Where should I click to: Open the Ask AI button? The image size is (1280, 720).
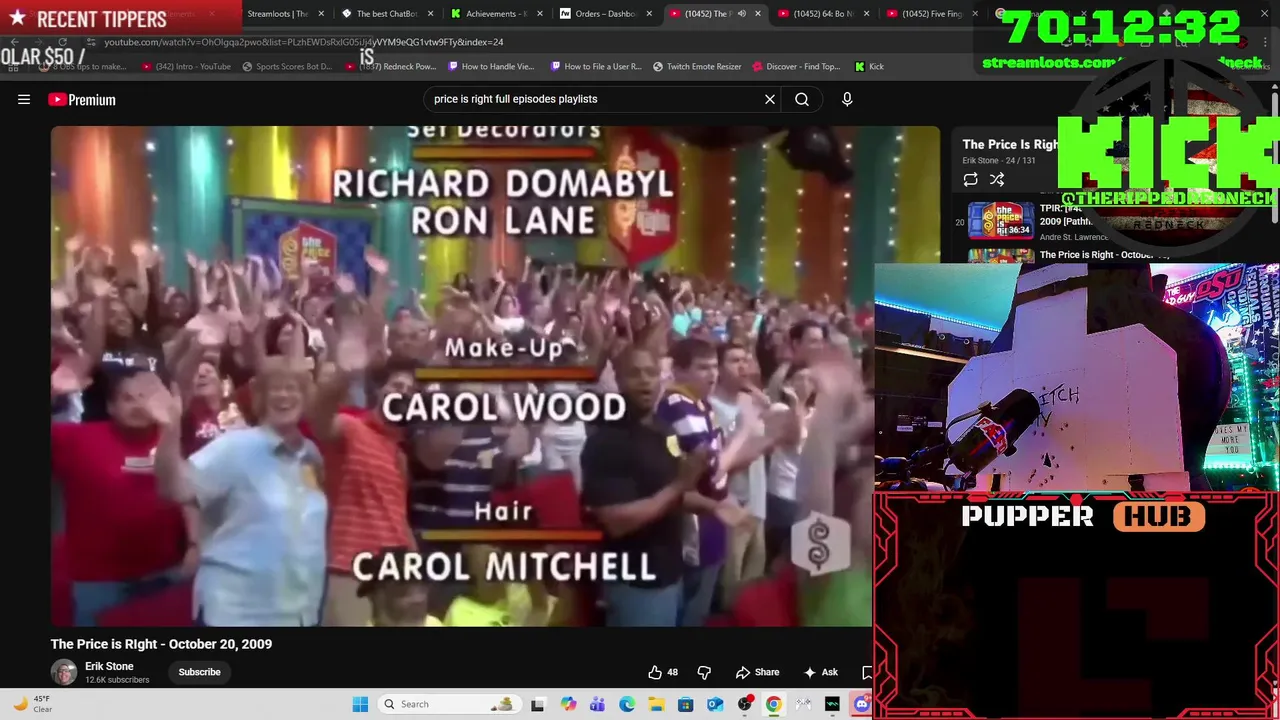pos(821,672)
